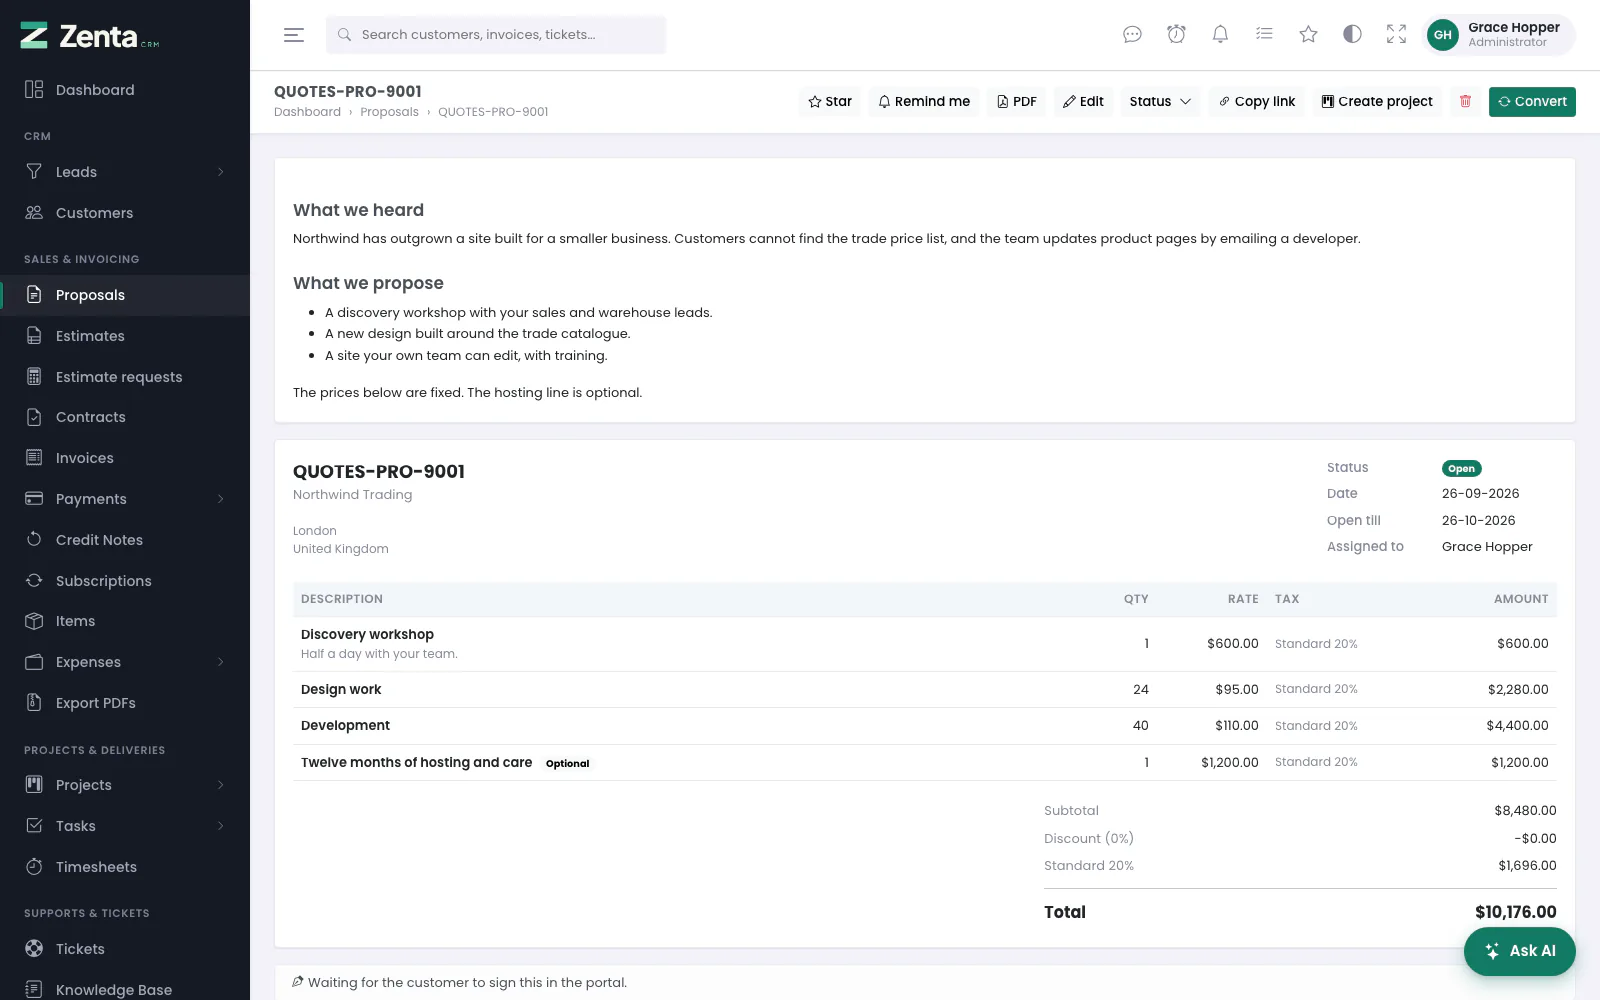
Task: Enter fullscreen with the expand icon
Action: 1396,35
